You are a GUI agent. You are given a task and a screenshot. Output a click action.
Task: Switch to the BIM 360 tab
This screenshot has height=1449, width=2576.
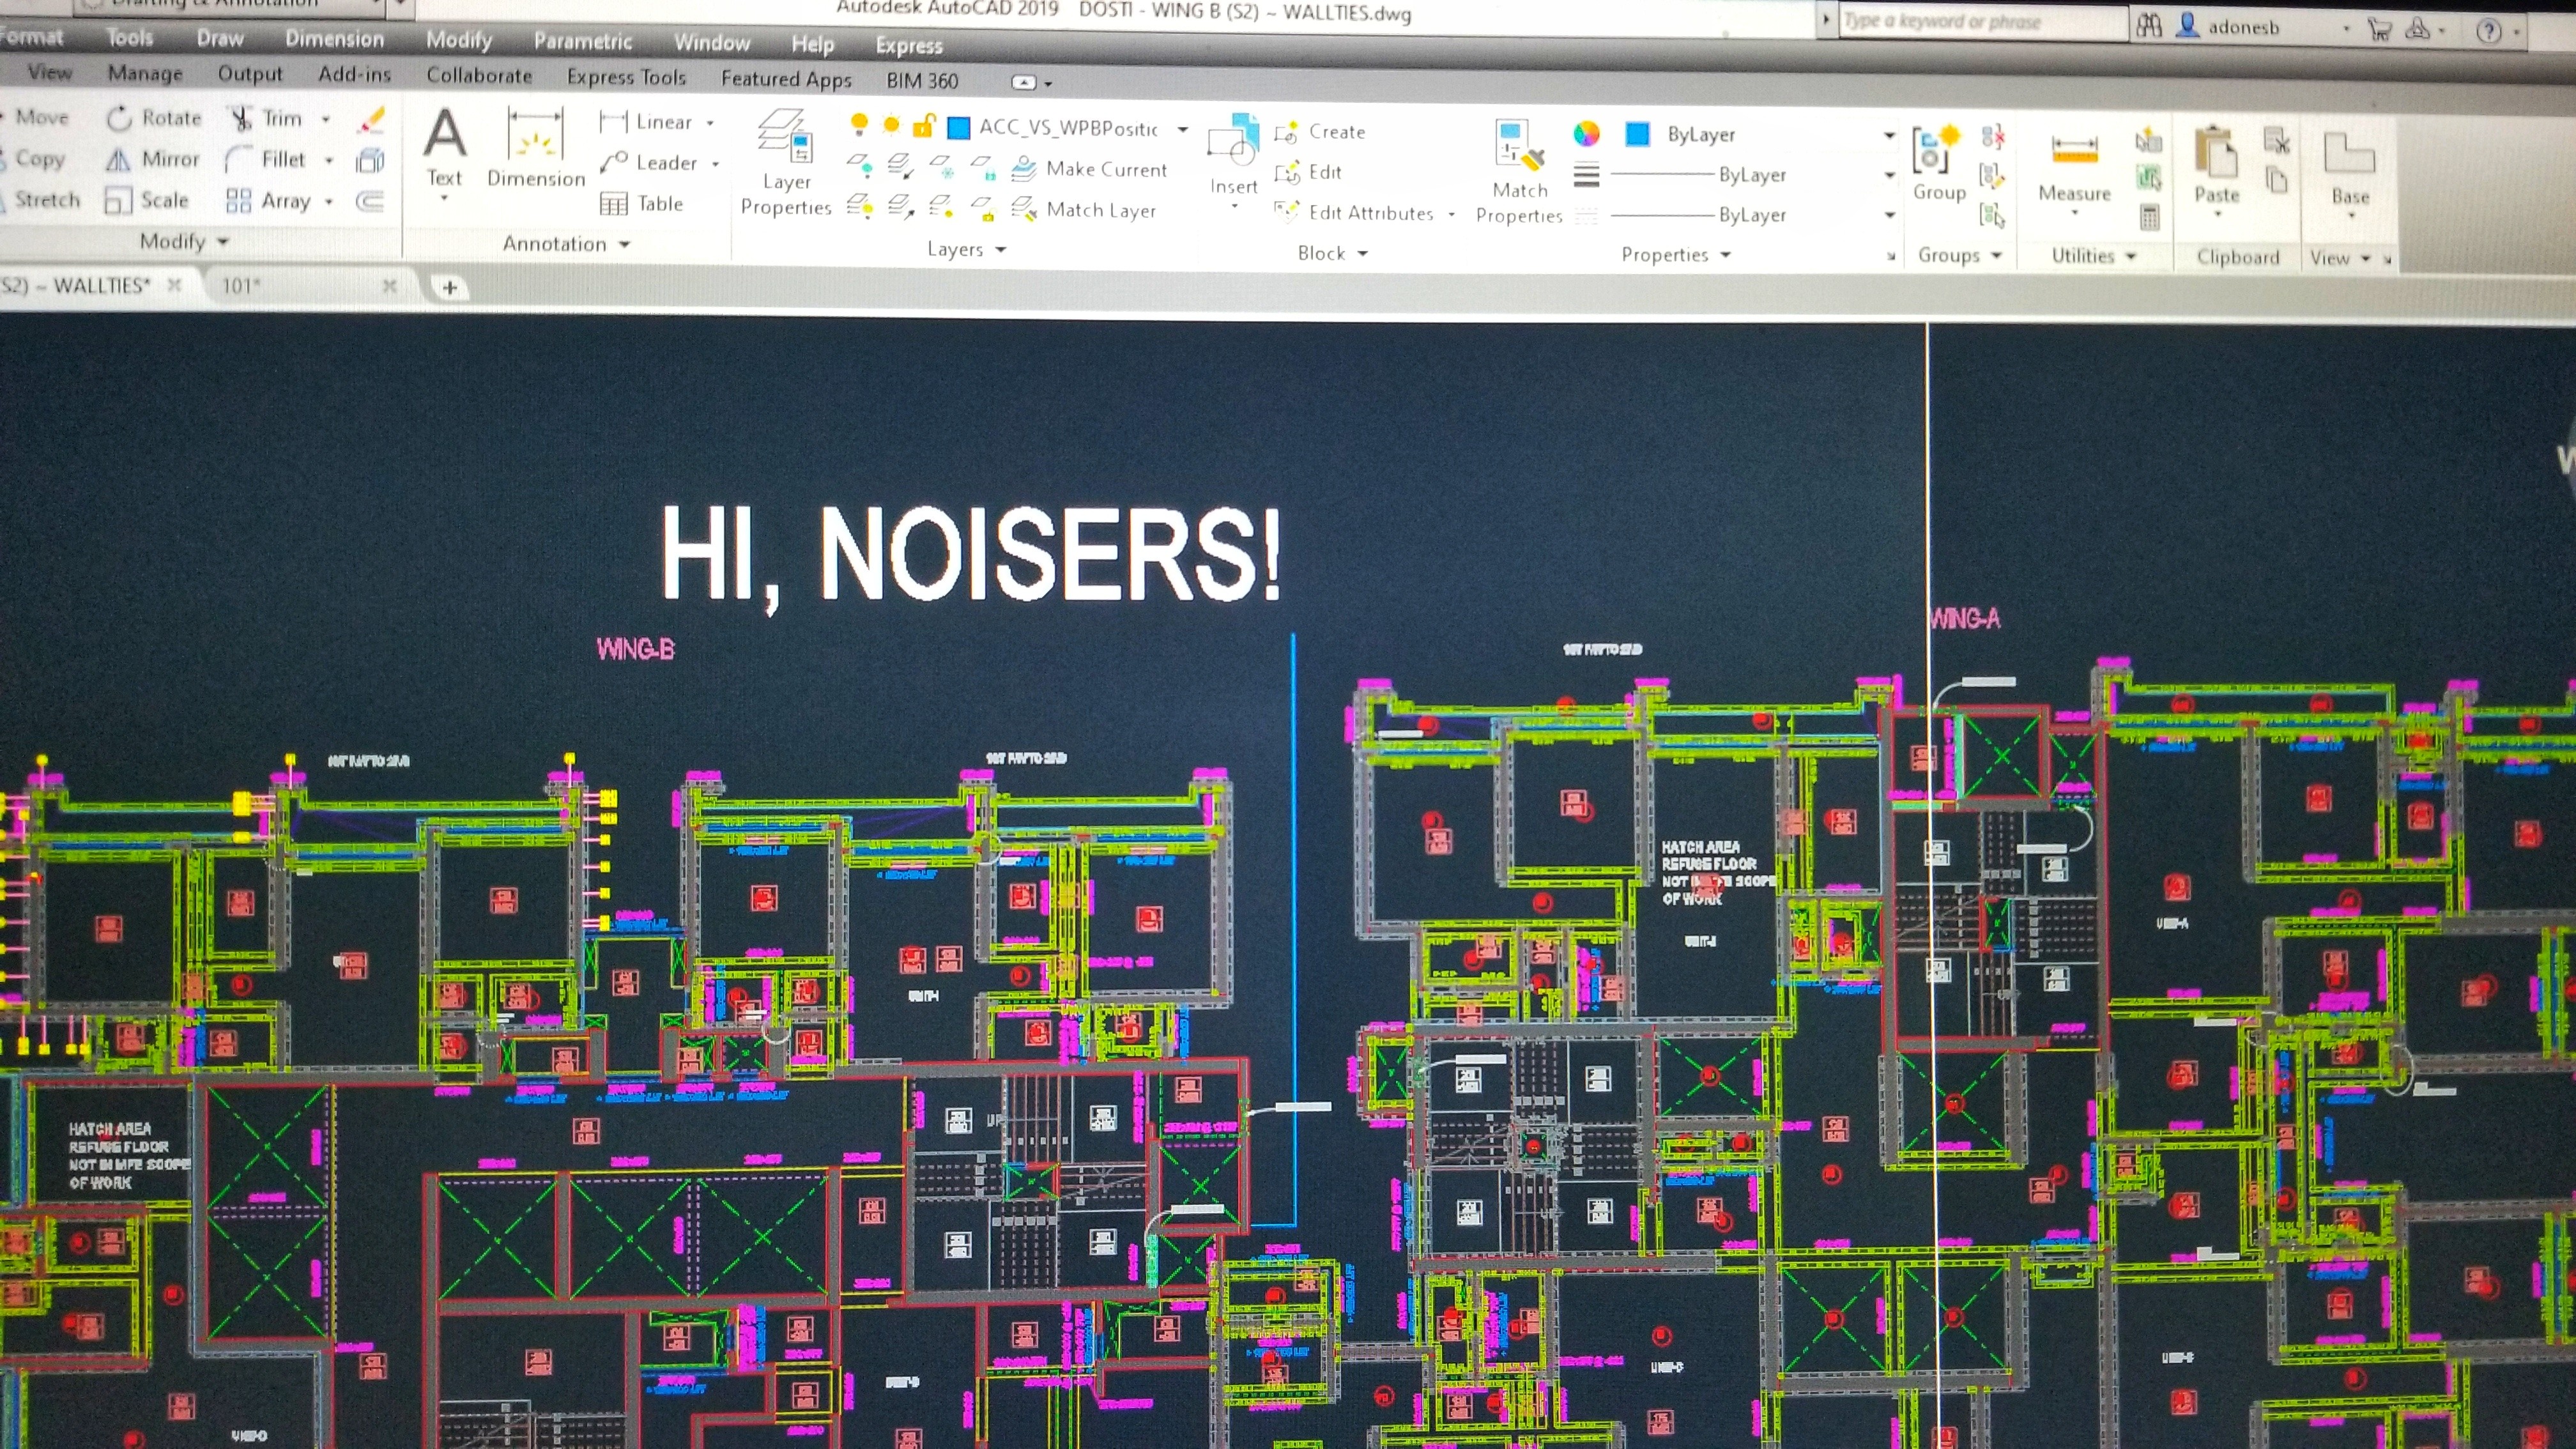tap(922, 81)
